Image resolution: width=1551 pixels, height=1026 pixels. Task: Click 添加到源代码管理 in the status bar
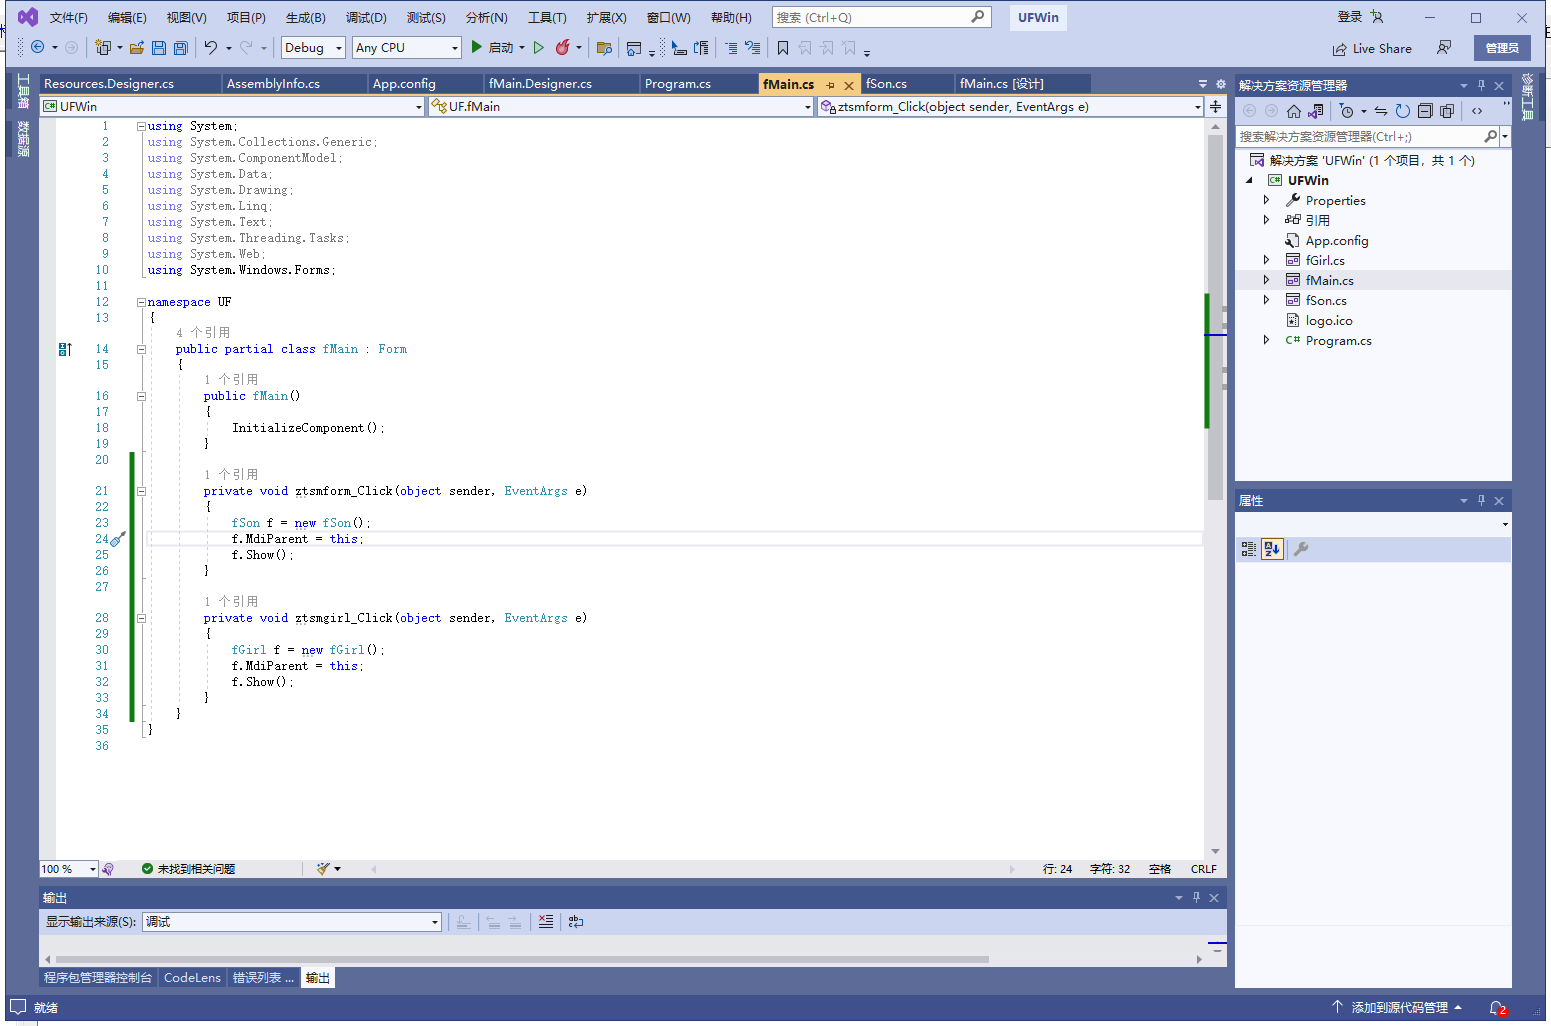(1399, 1008)
